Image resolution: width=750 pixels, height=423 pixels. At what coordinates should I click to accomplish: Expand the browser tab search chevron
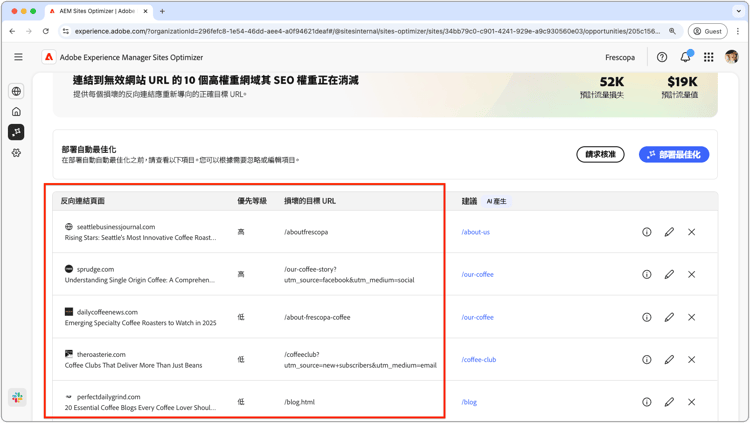739,11
